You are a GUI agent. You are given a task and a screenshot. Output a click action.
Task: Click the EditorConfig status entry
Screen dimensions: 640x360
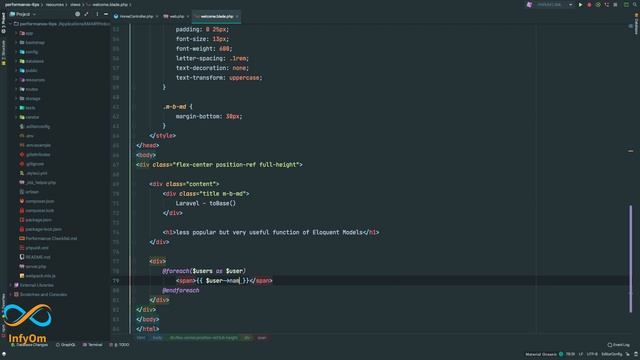coord(612,354)
